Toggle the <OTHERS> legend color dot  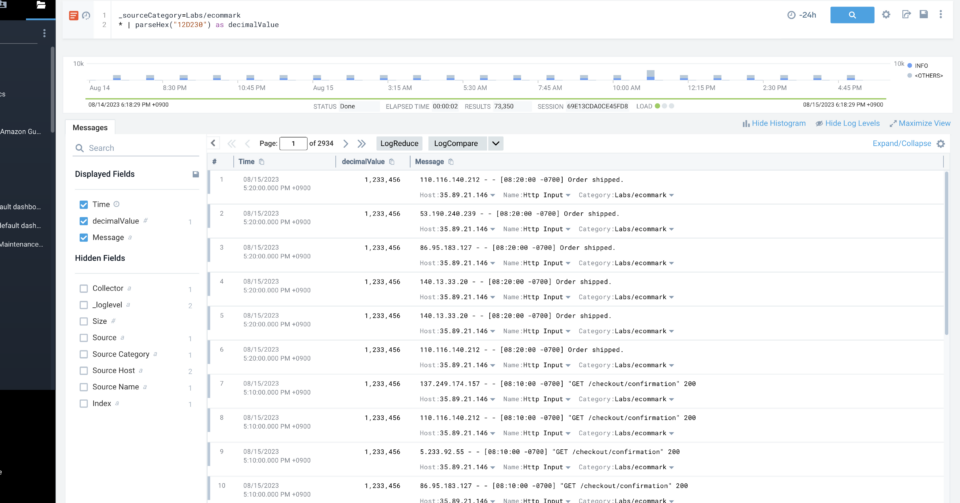910,75
